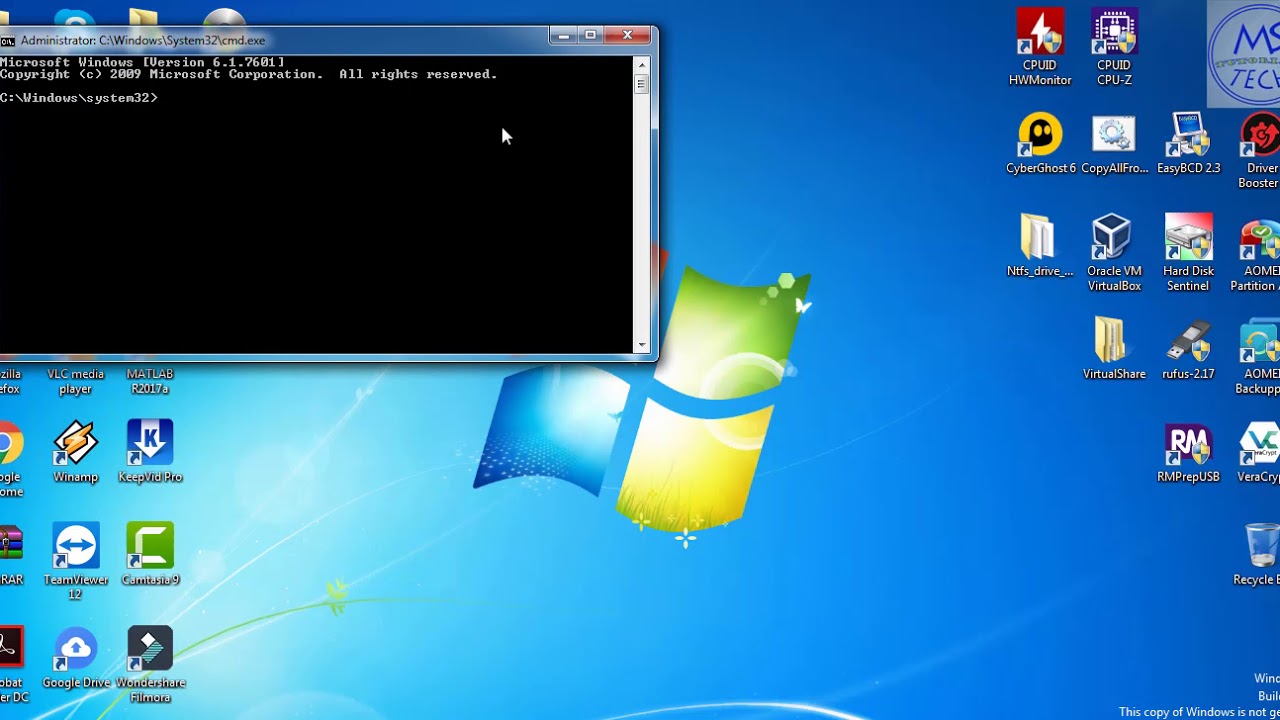Select VLC media player label
Image resolution: width=1280 pixels, height=720 pixels.
(75, 381)
